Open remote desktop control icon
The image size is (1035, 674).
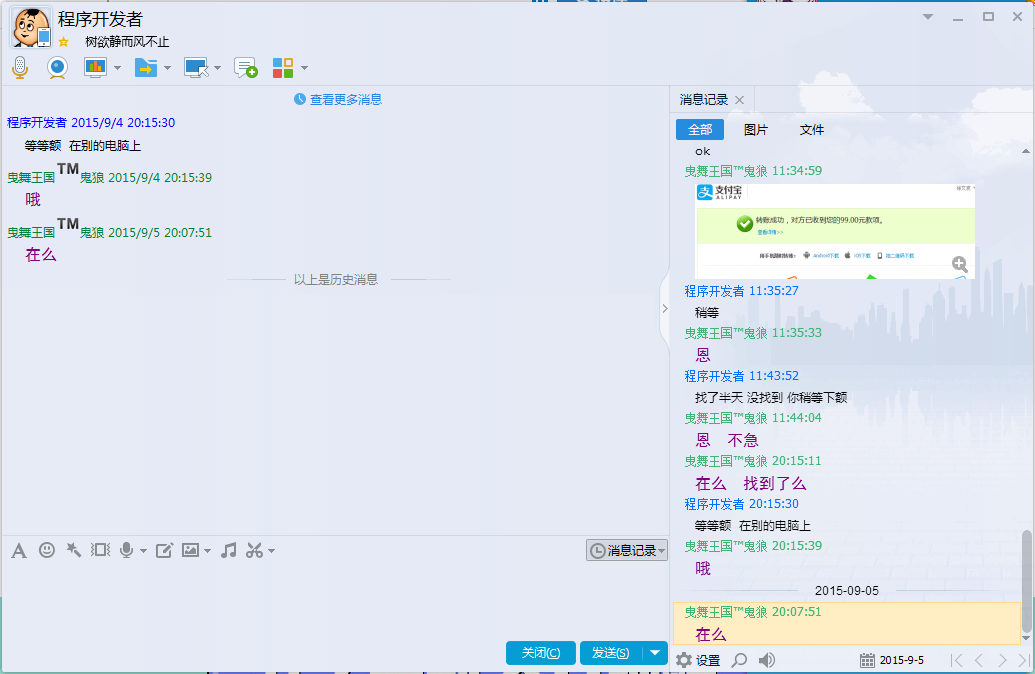coord(196,67)
